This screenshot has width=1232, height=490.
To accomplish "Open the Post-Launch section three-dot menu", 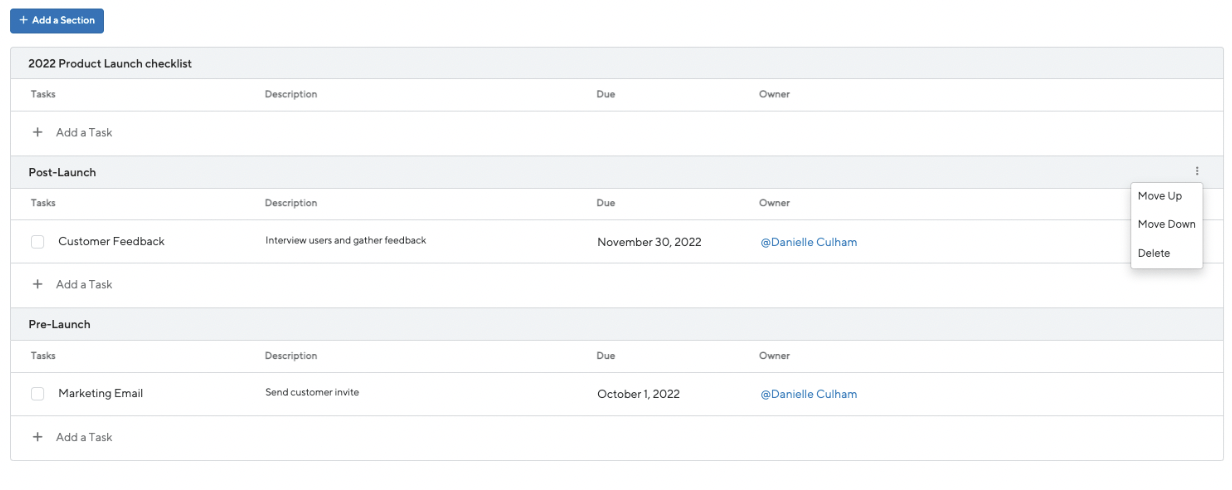I will (1197, 172).
